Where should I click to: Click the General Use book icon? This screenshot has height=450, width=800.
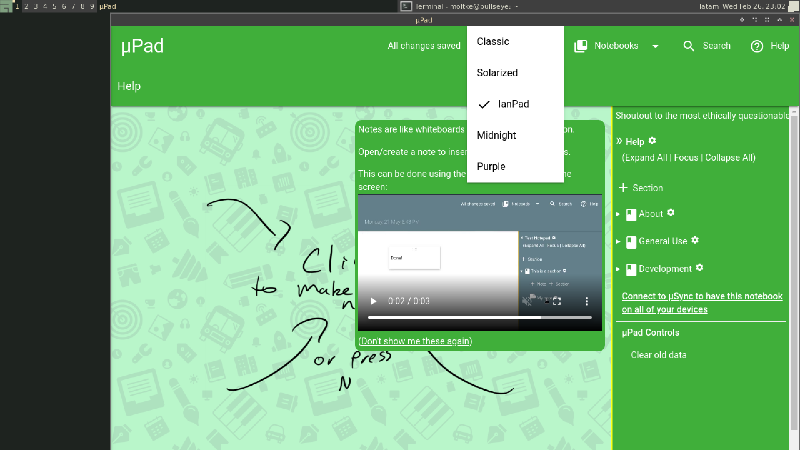coord(631,242)
